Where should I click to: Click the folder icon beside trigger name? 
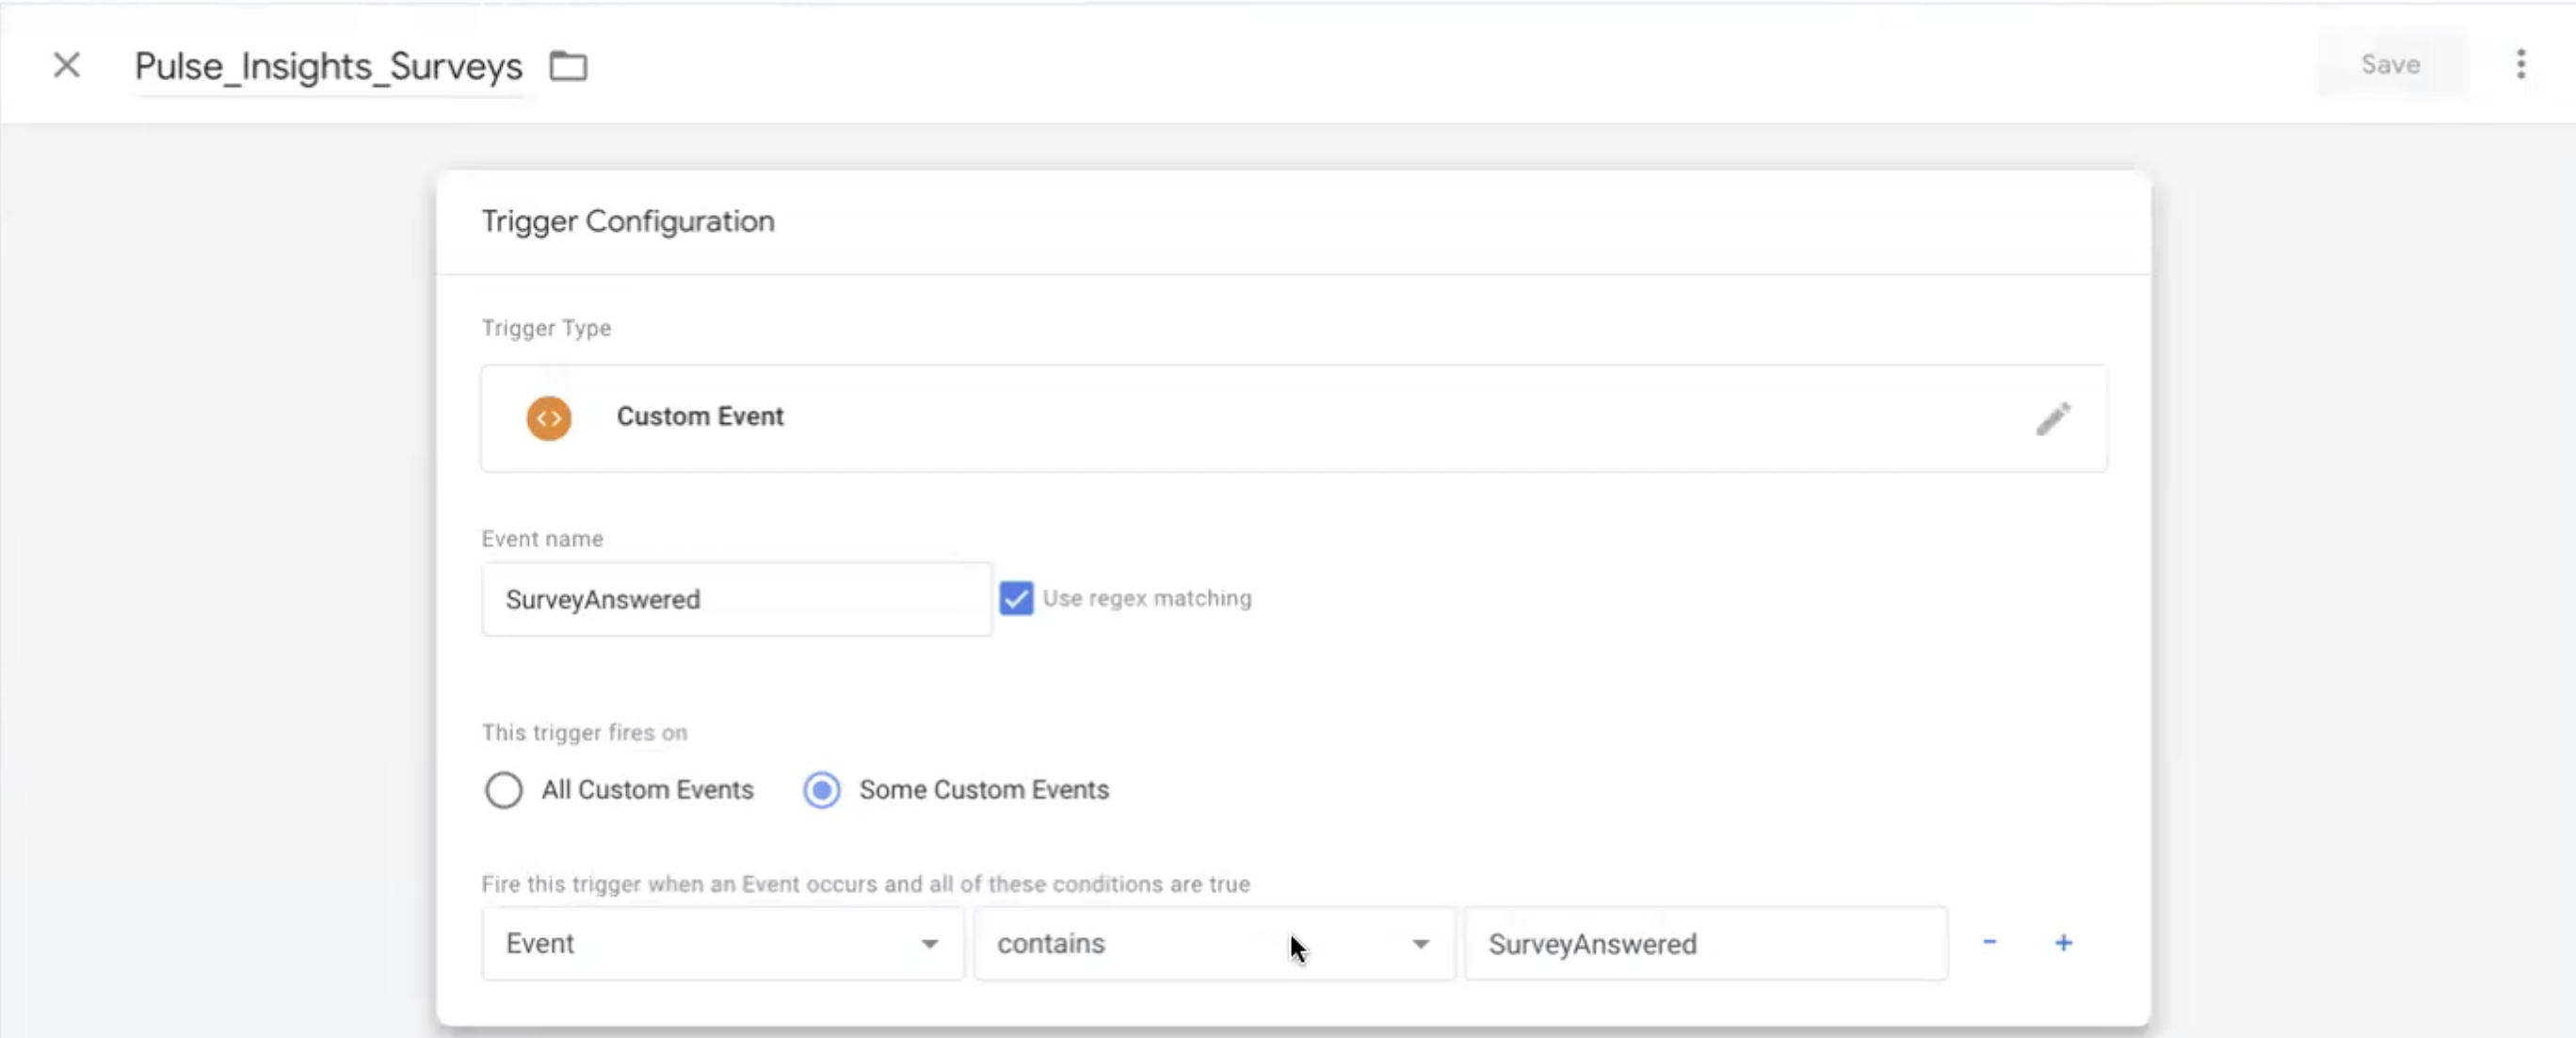pos(569,66)
